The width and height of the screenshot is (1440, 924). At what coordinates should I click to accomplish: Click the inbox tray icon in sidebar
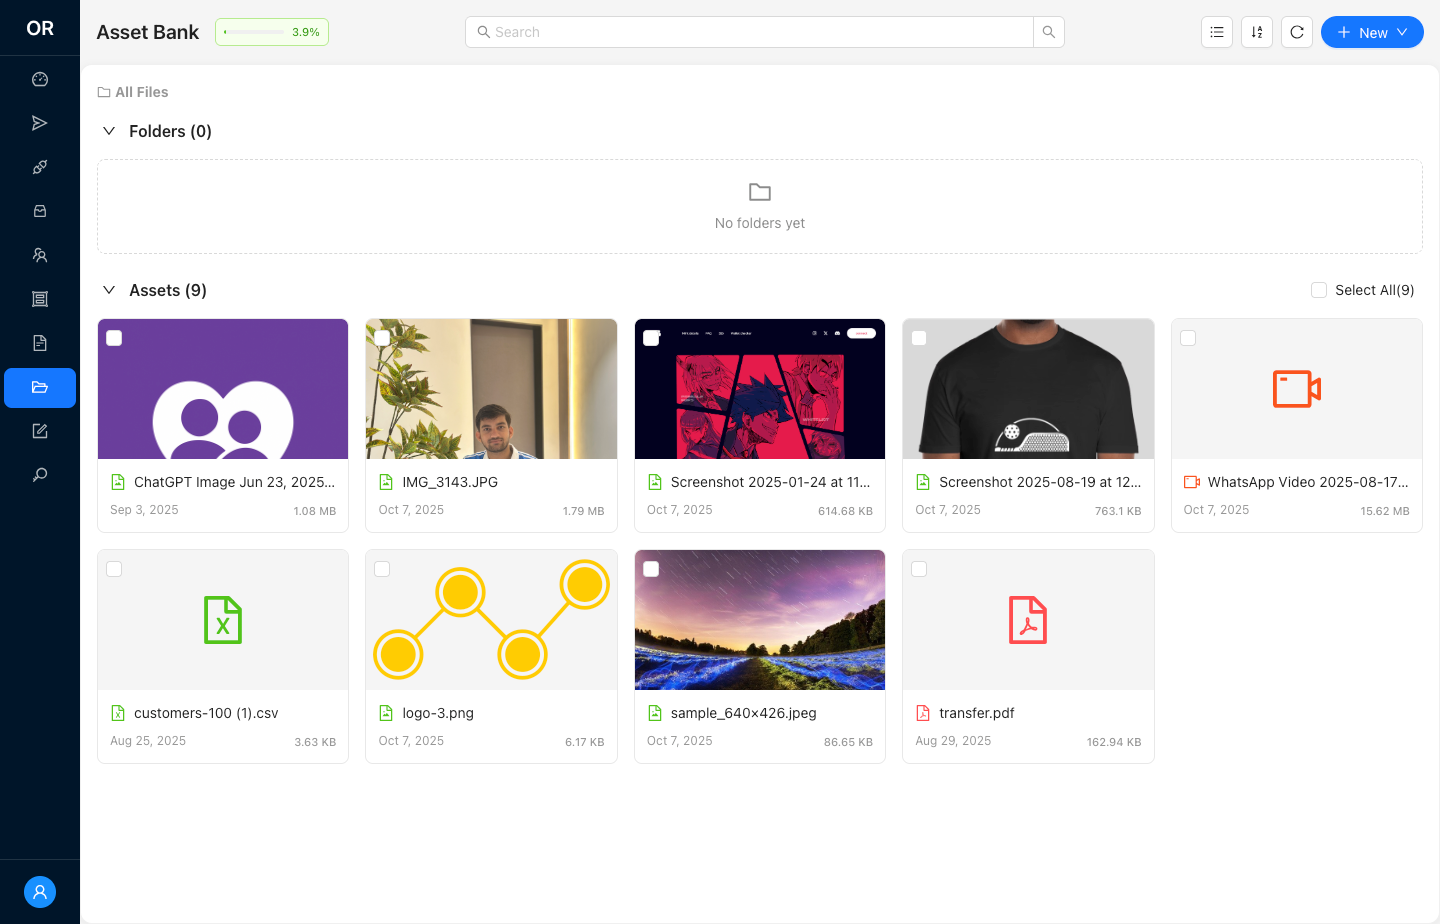pos(40,210)
